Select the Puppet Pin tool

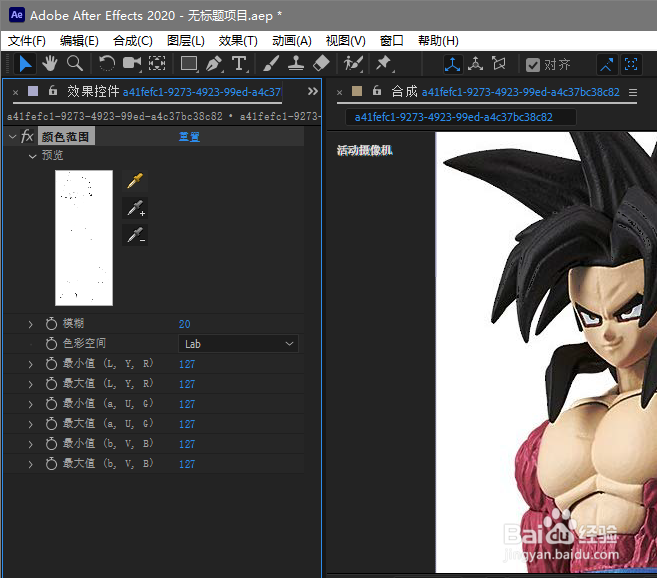tap(383, 64)
